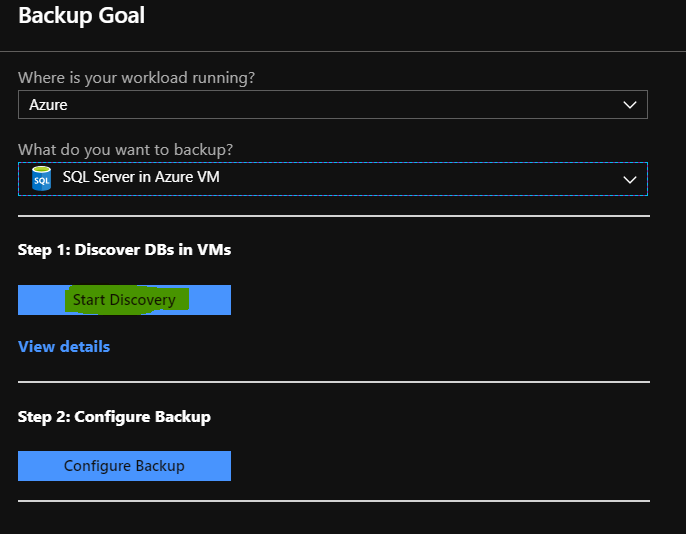Open the View details link
The height and width of the screenshot is (534, 686).
click(x=64, y=346)
